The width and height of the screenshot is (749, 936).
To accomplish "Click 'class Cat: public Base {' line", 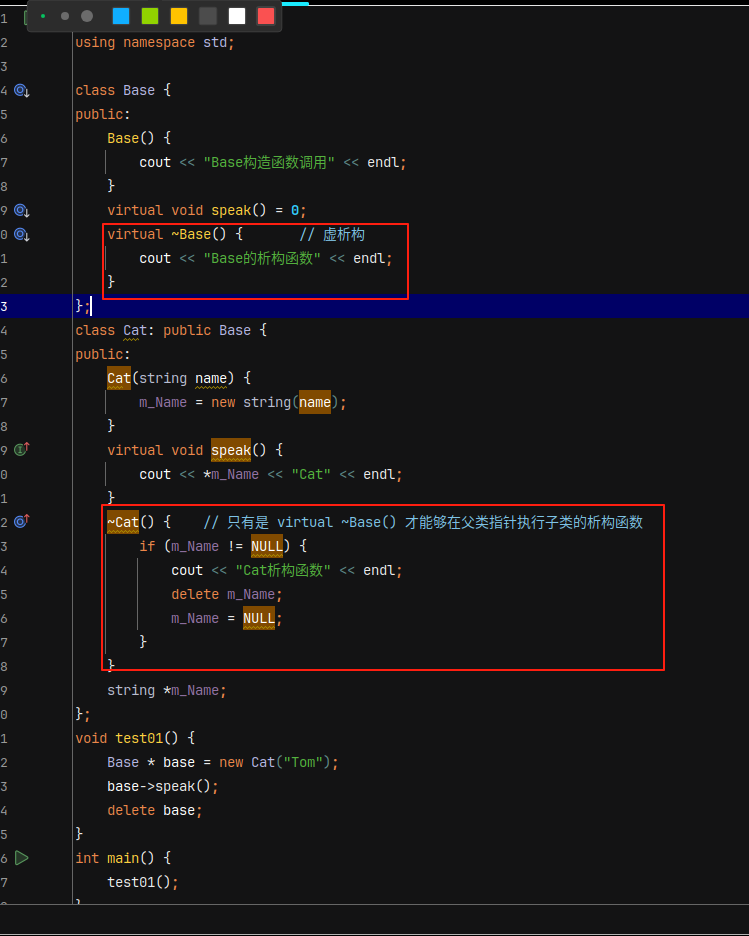I will 171,330.
